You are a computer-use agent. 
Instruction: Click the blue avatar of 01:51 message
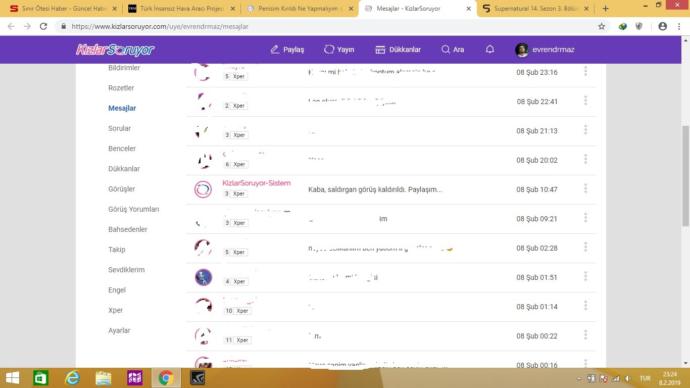pyautogui.click(x=203, y=278)
